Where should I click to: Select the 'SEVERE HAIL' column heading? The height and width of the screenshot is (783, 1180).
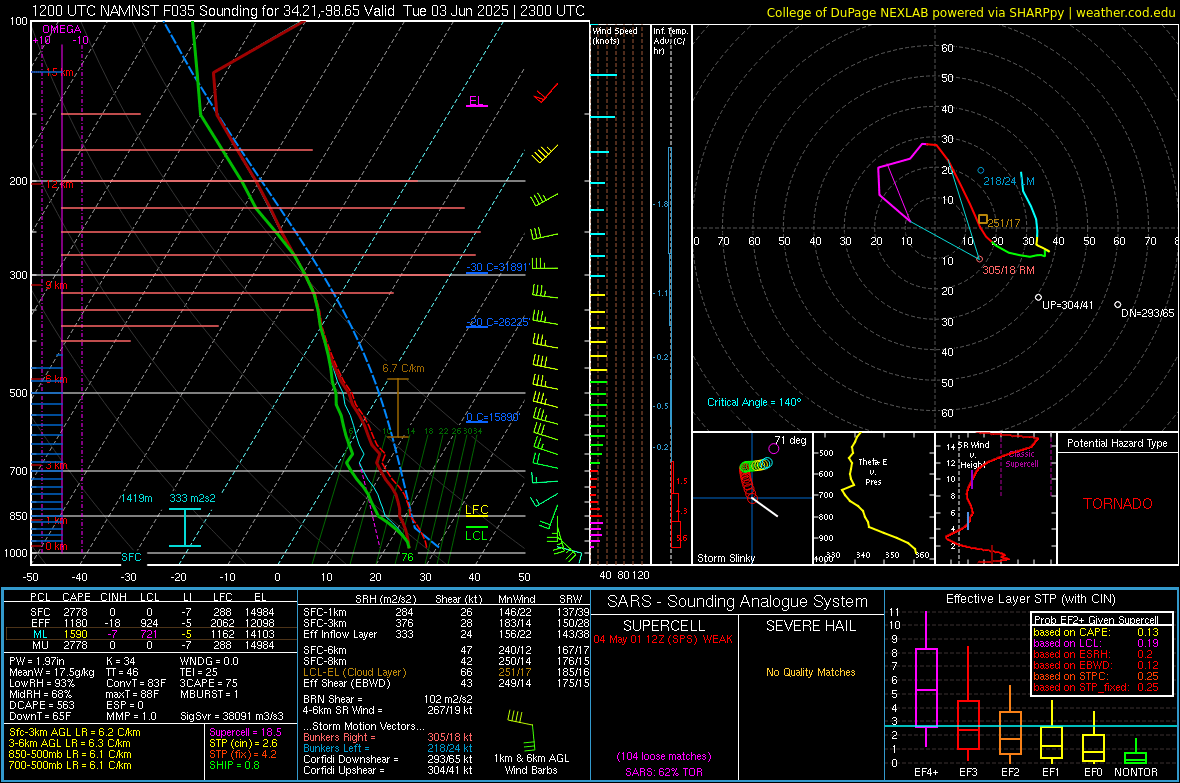pos(810,626)
